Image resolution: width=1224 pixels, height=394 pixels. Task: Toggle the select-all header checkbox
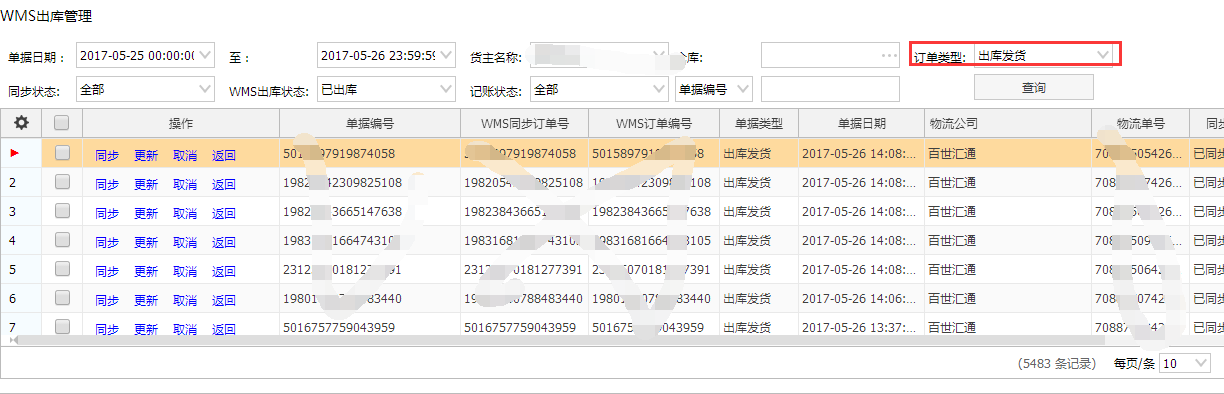point(62,123)
